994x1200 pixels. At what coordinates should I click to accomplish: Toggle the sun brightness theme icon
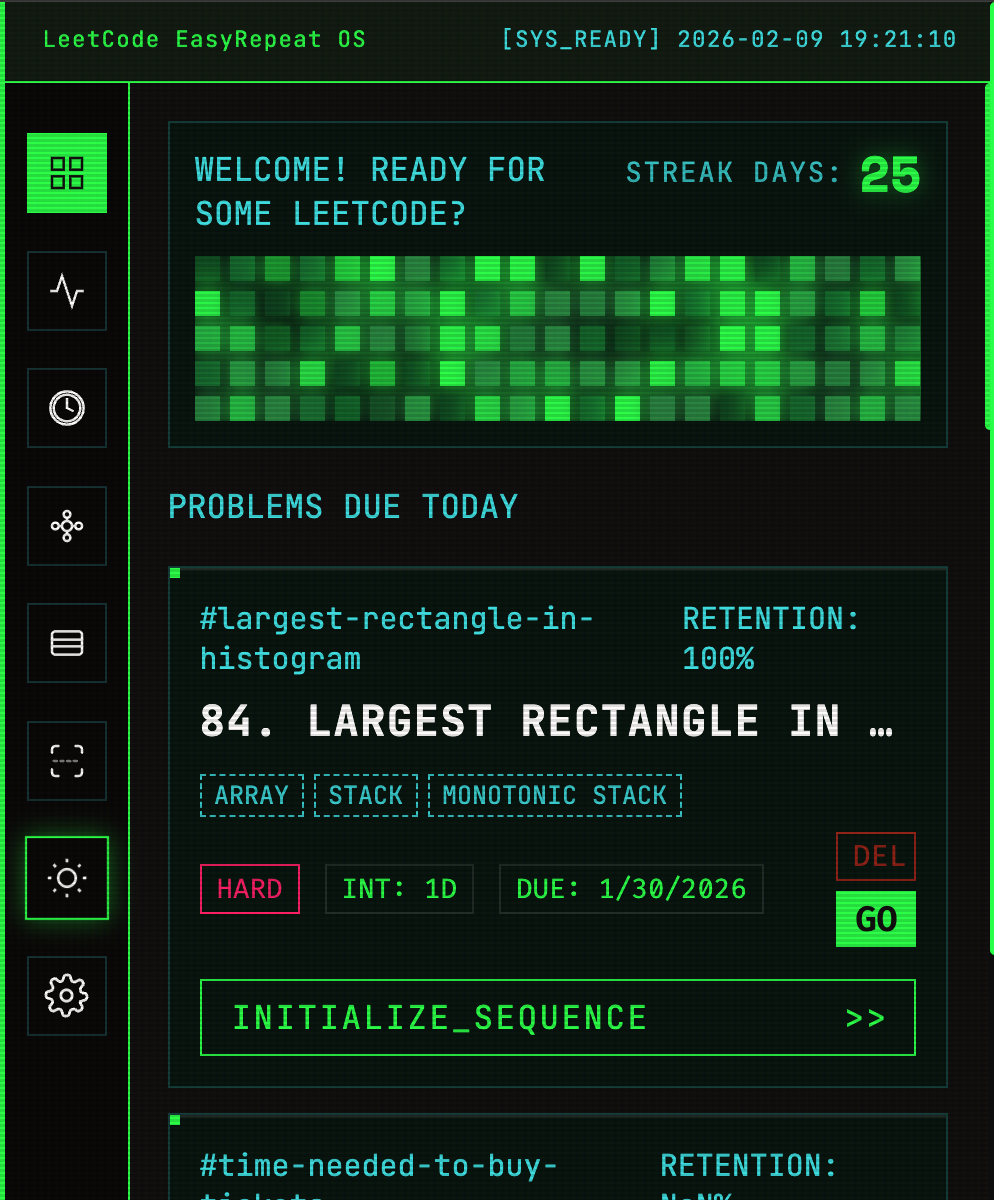(x=67, y=878)
